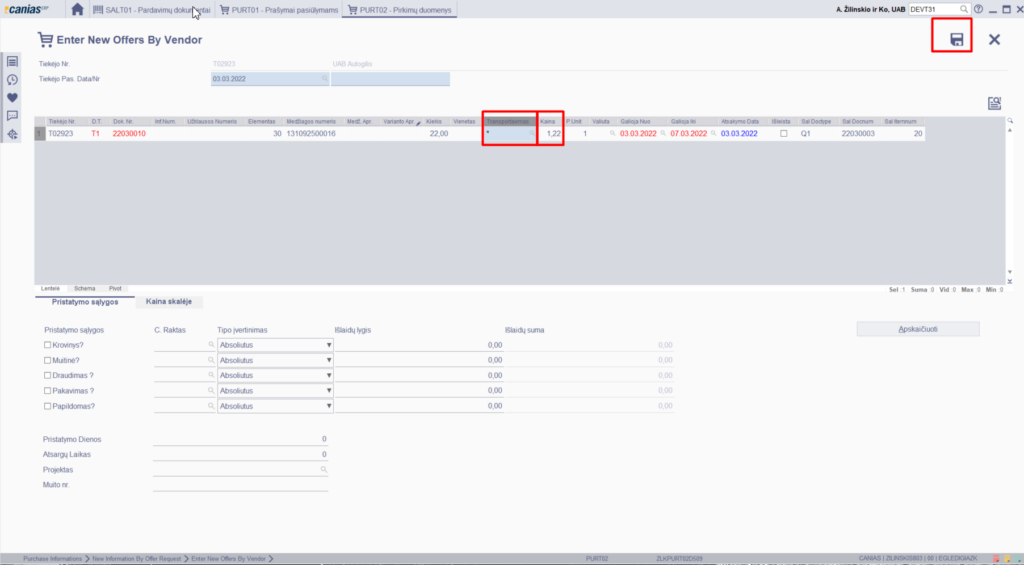Open the Absoliutus dropdown for Pakavimas
Image resolution: width=1024 pixels, height=565 pixels.
point(328,391)
